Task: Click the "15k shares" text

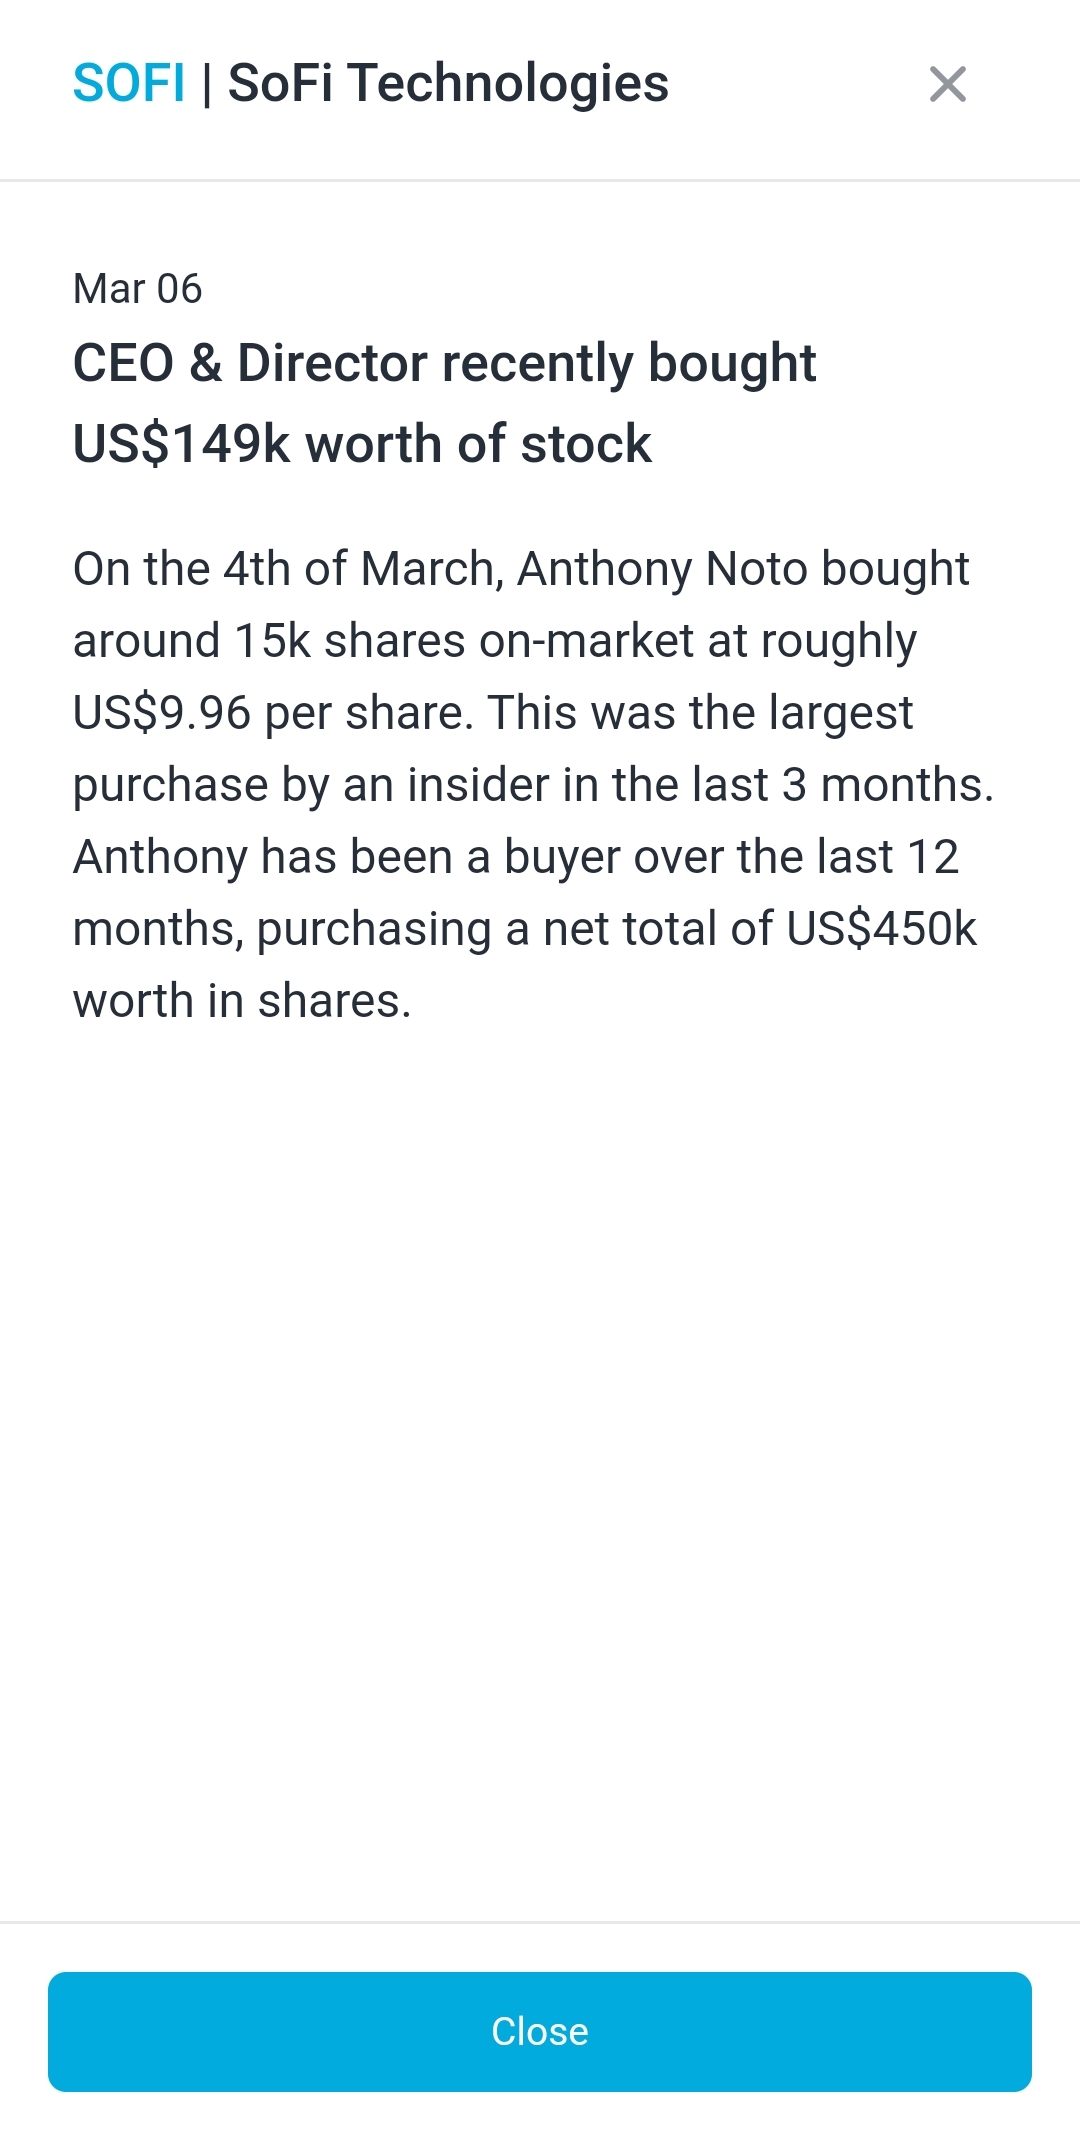Action: [x=350, y=641]
